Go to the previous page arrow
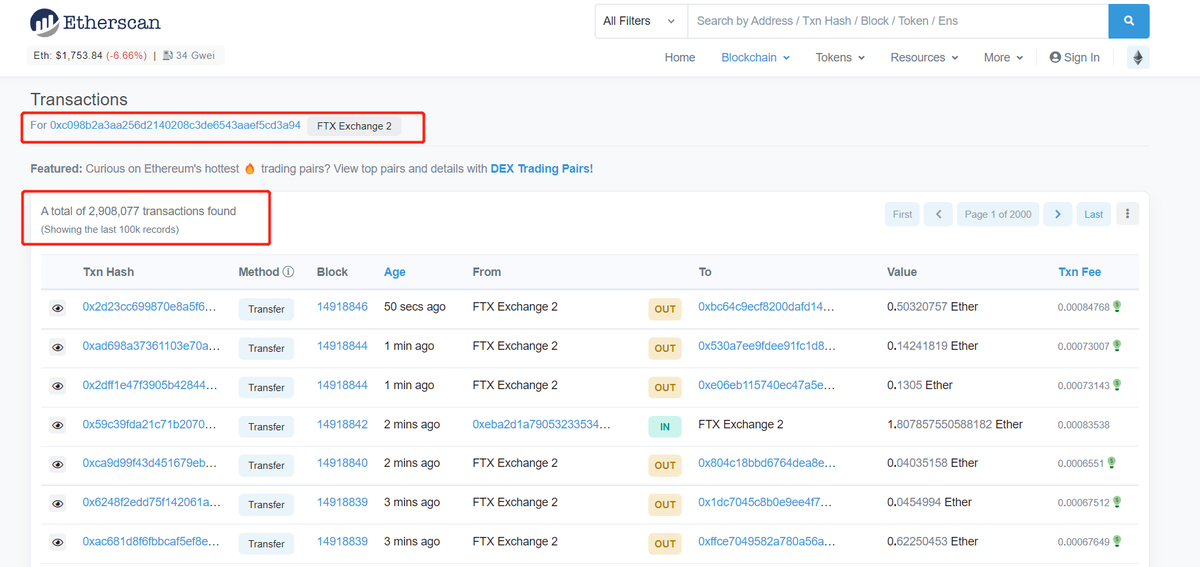 tap(938, 214)
